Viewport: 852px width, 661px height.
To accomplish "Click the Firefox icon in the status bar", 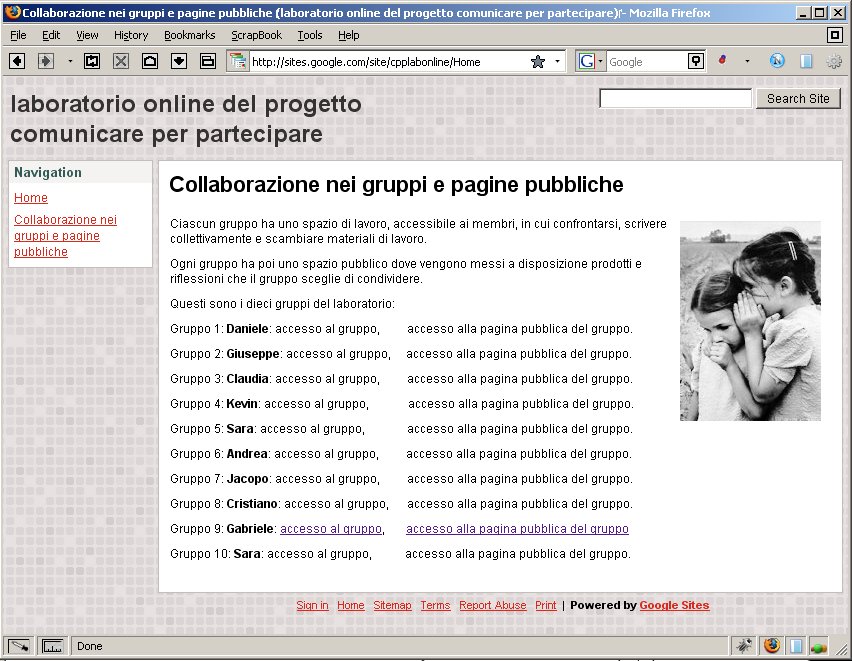I will coord(770,645).
